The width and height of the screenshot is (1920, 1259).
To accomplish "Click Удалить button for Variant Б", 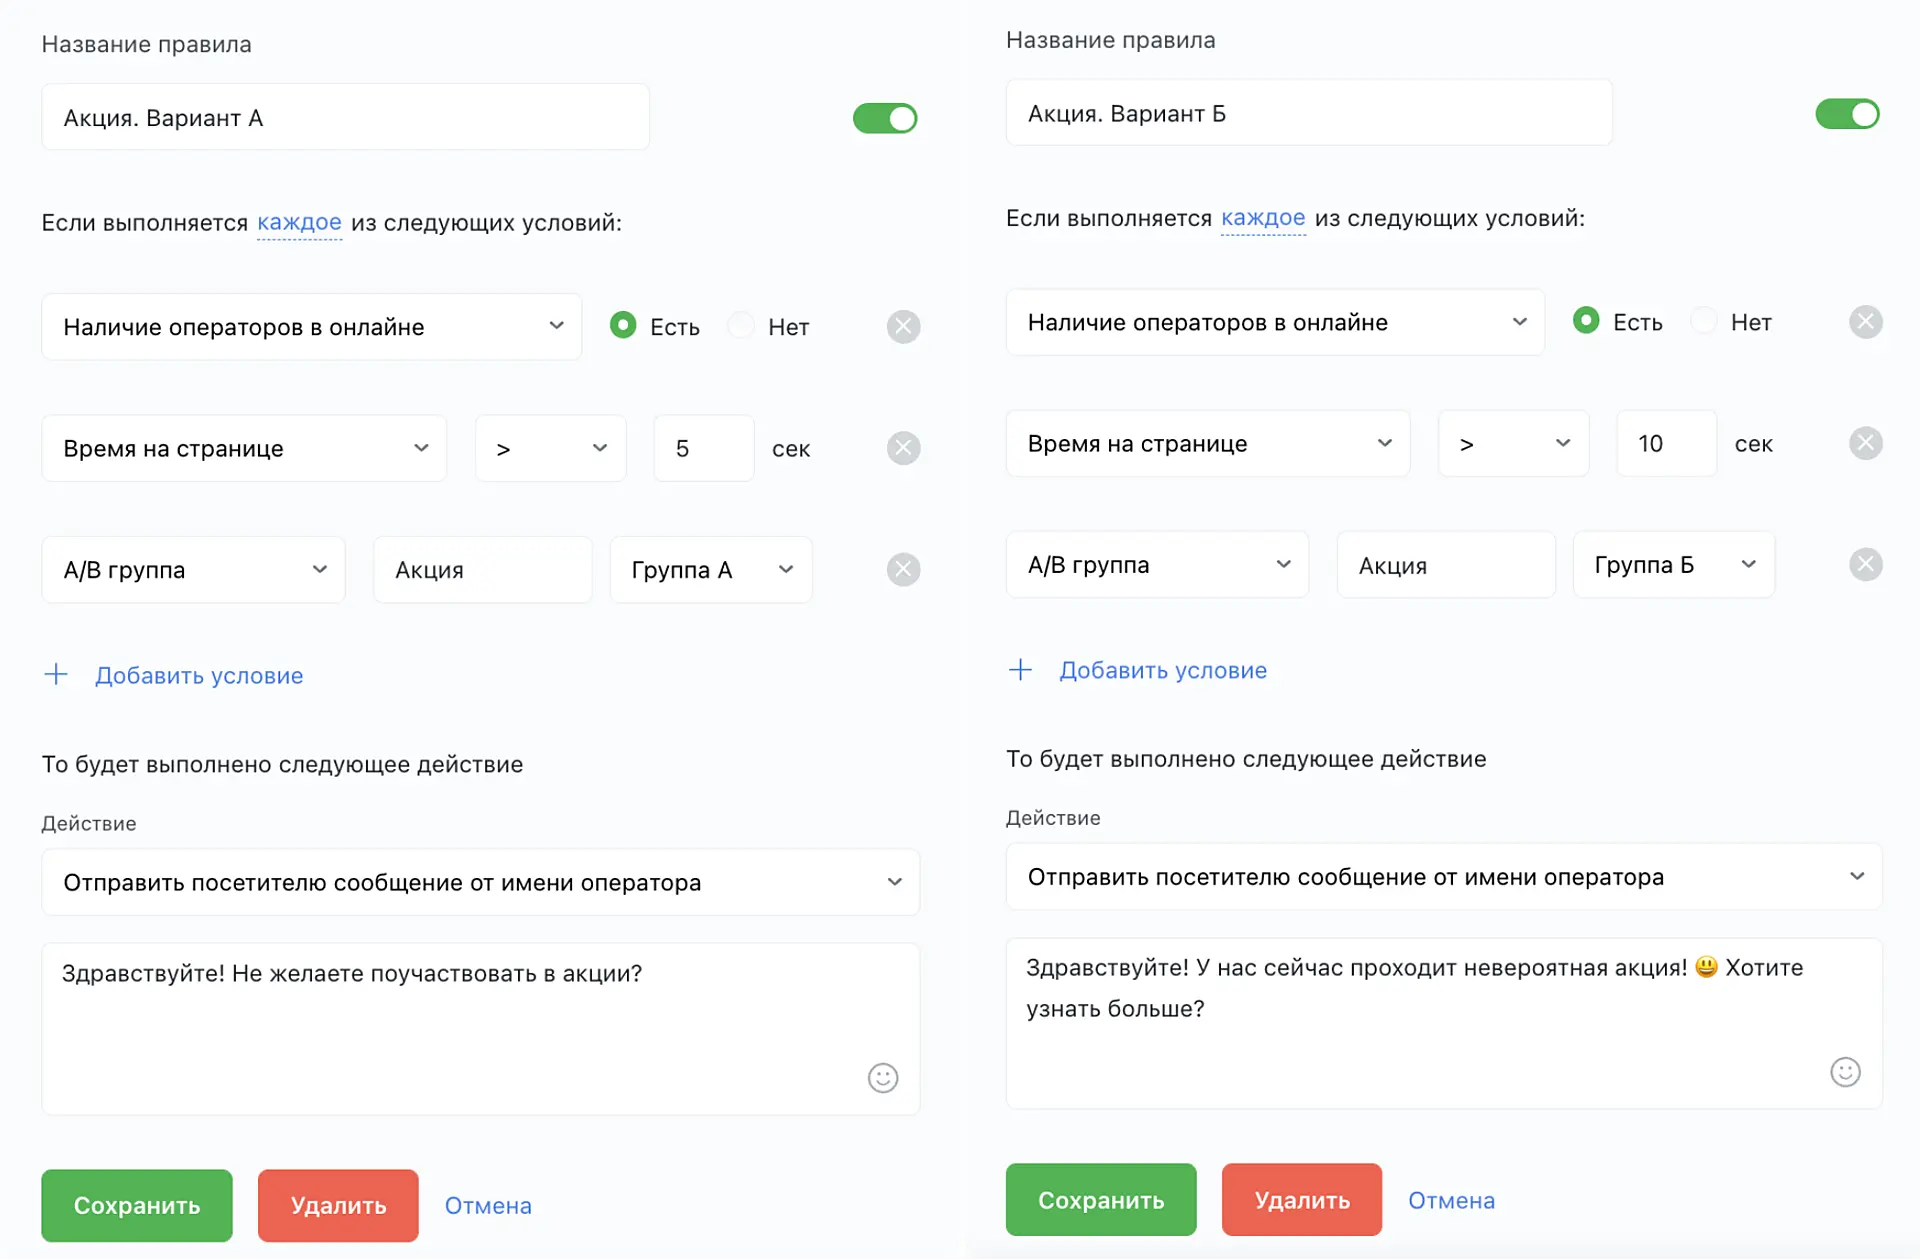I will tap(1301, 1200).
